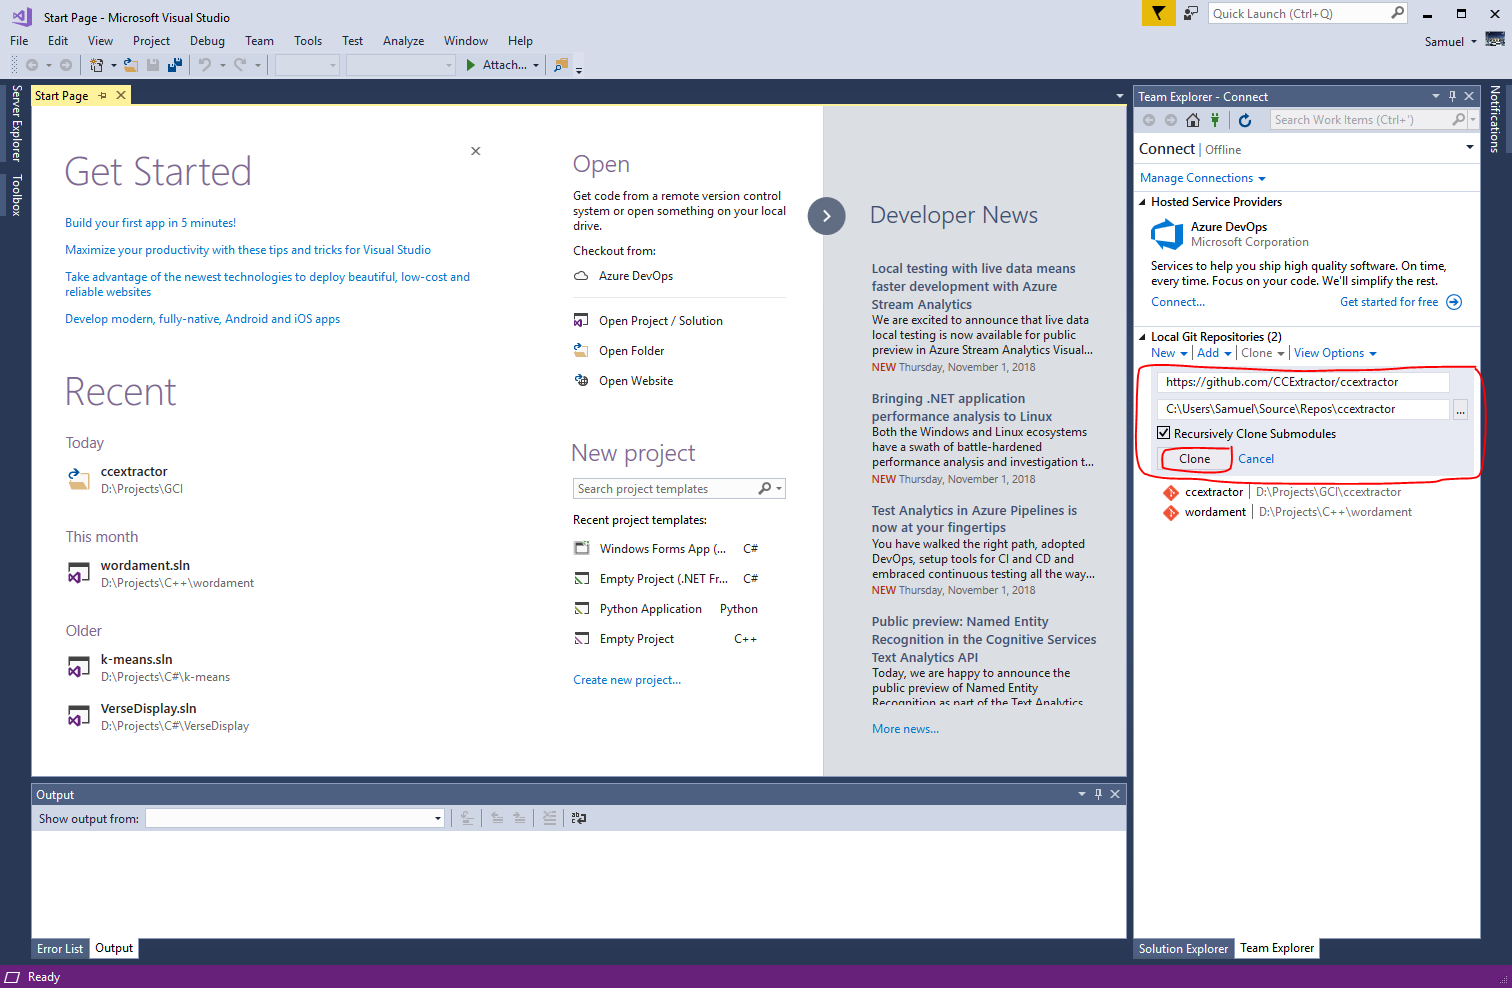
Task: Click Open Project / Solution
Action: (x=661, y=321)
